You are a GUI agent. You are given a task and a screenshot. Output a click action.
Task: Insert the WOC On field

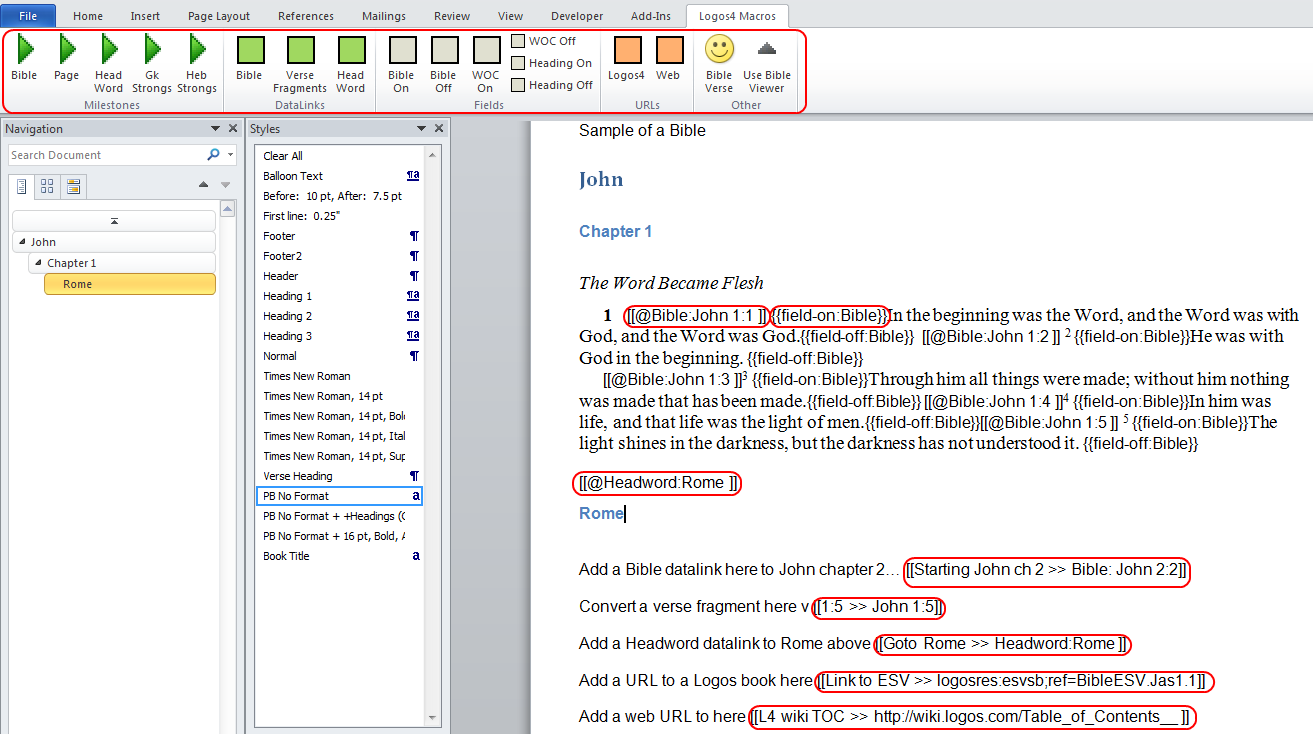click(x=486, y=64)
